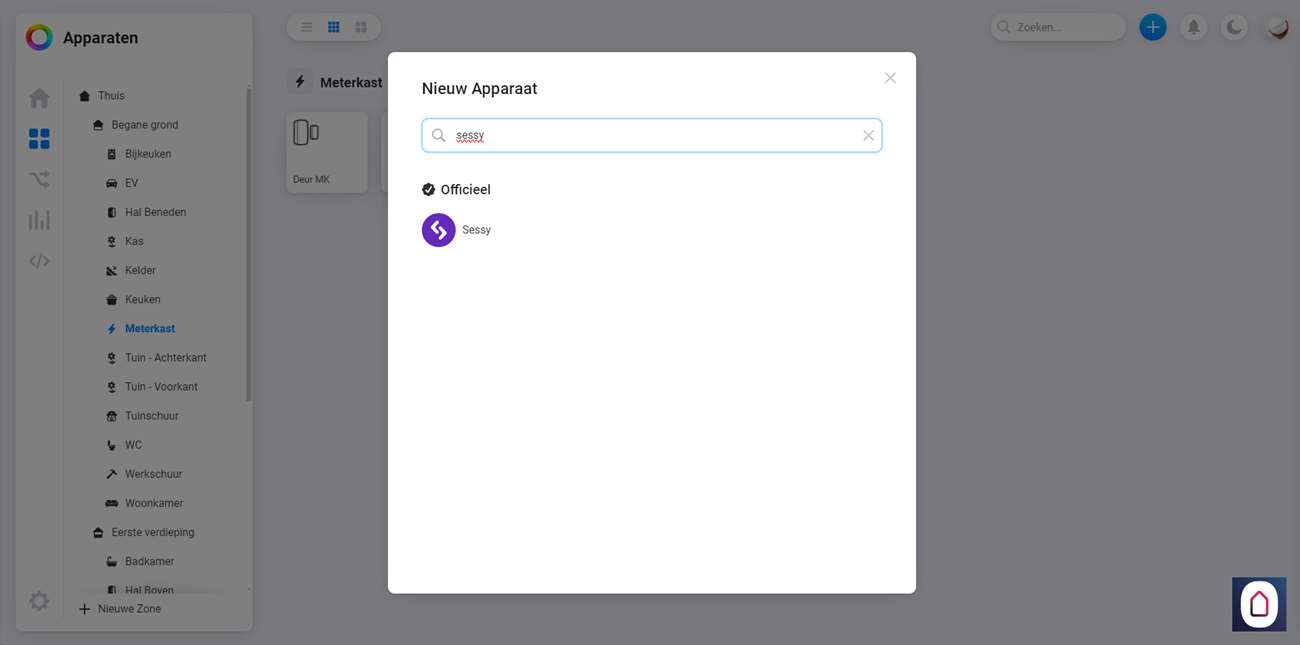Switch to list view layout

(x=307, y=27)
